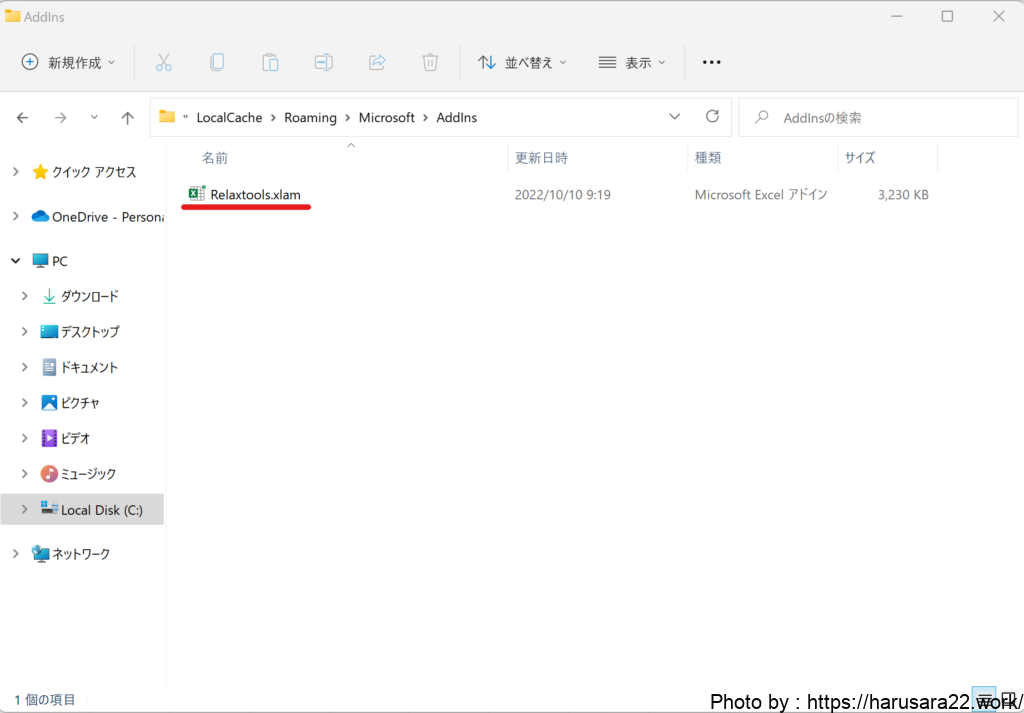Click the Paste clipboard icon
The height and width of the screenshot is (713, 1024).
[270, 62]
